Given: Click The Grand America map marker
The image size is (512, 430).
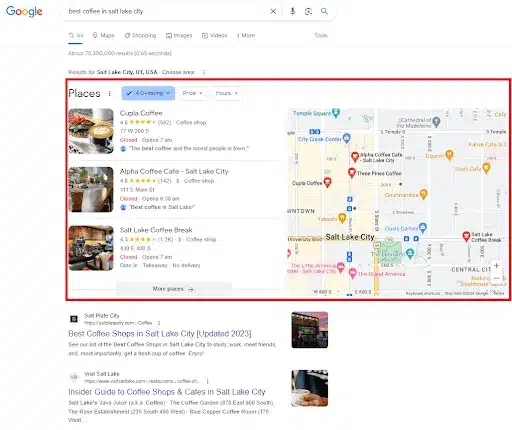Looking at the screenshot, I should pyautogui.click(x=353, y=273).
